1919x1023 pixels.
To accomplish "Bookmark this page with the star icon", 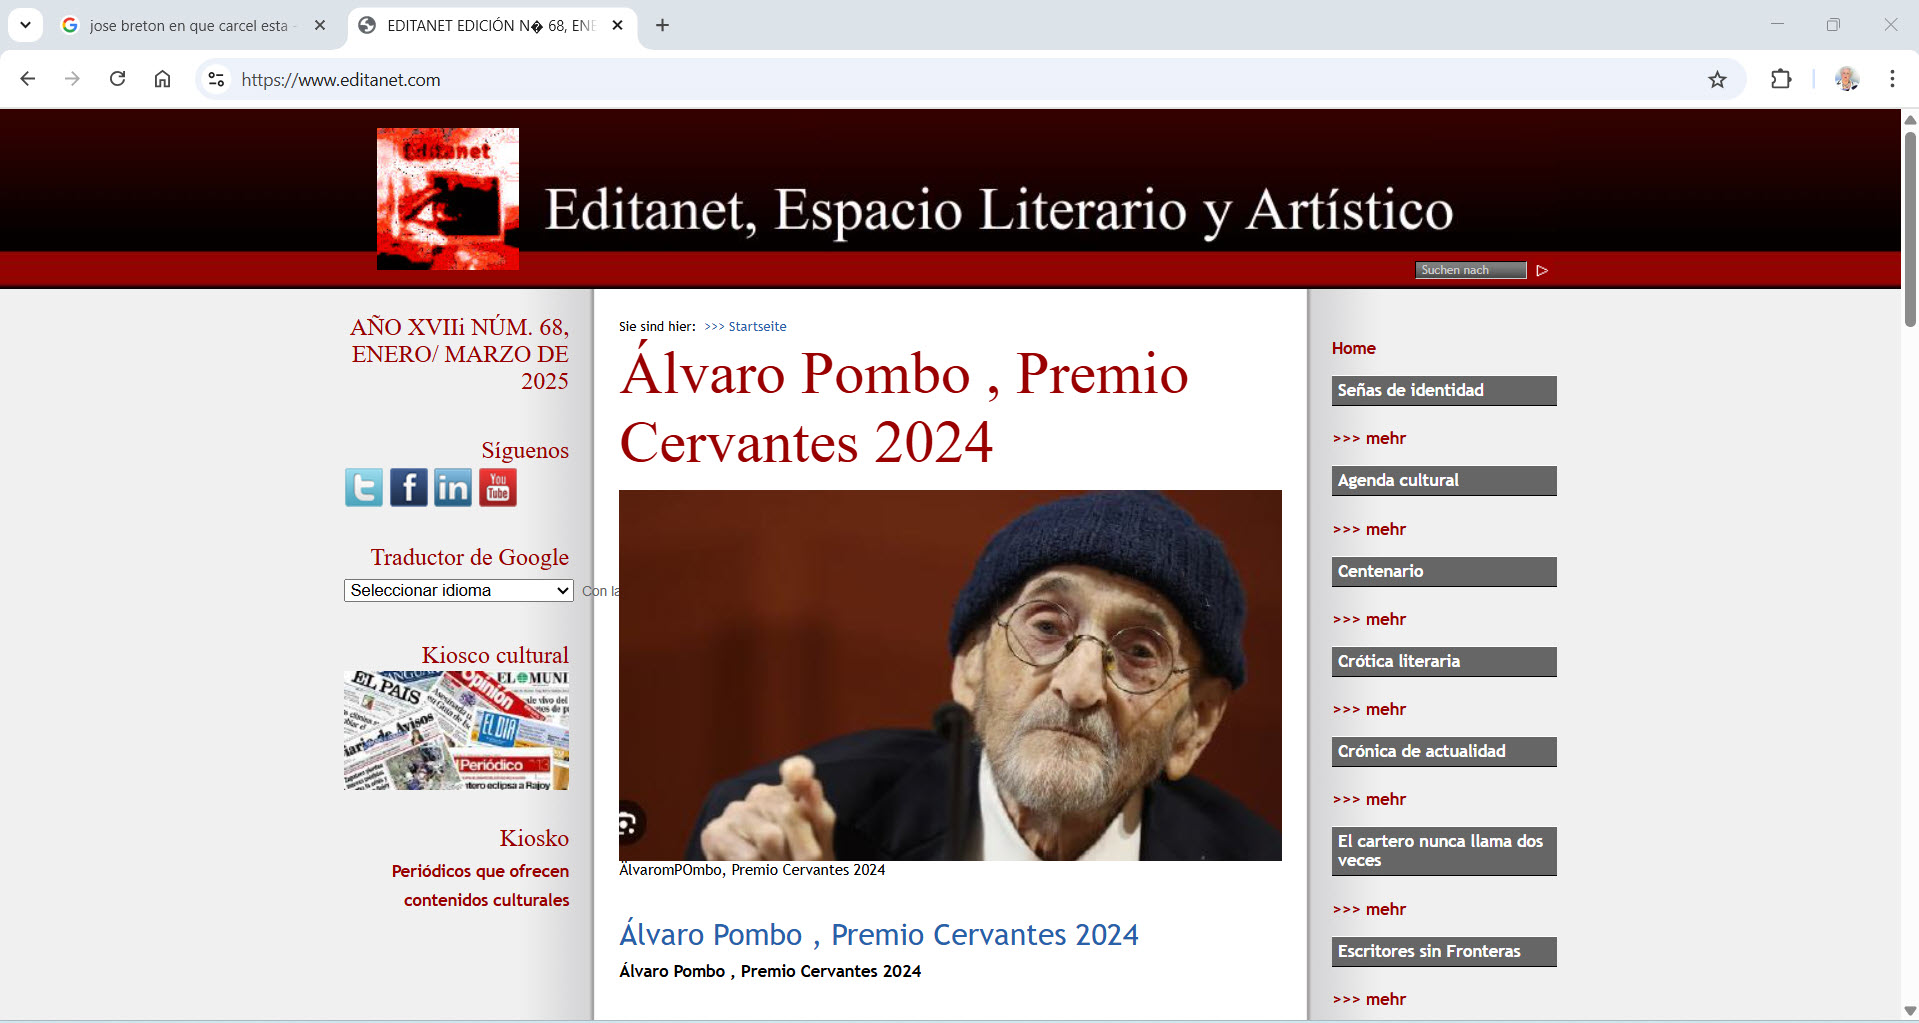I will click(x=1717, y=80).
